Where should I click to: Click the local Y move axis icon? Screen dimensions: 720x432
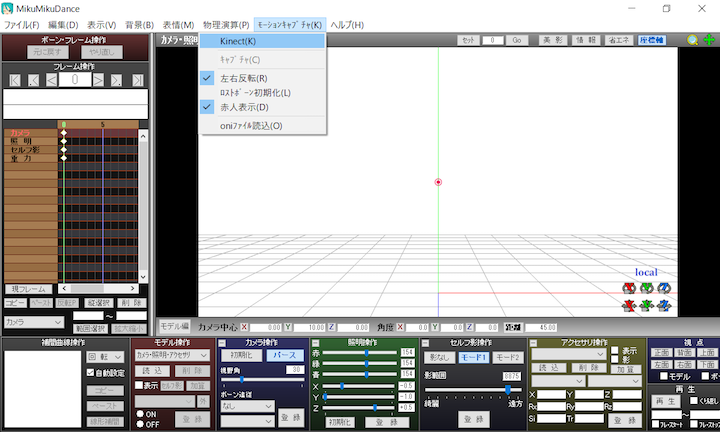click(647, 305)
